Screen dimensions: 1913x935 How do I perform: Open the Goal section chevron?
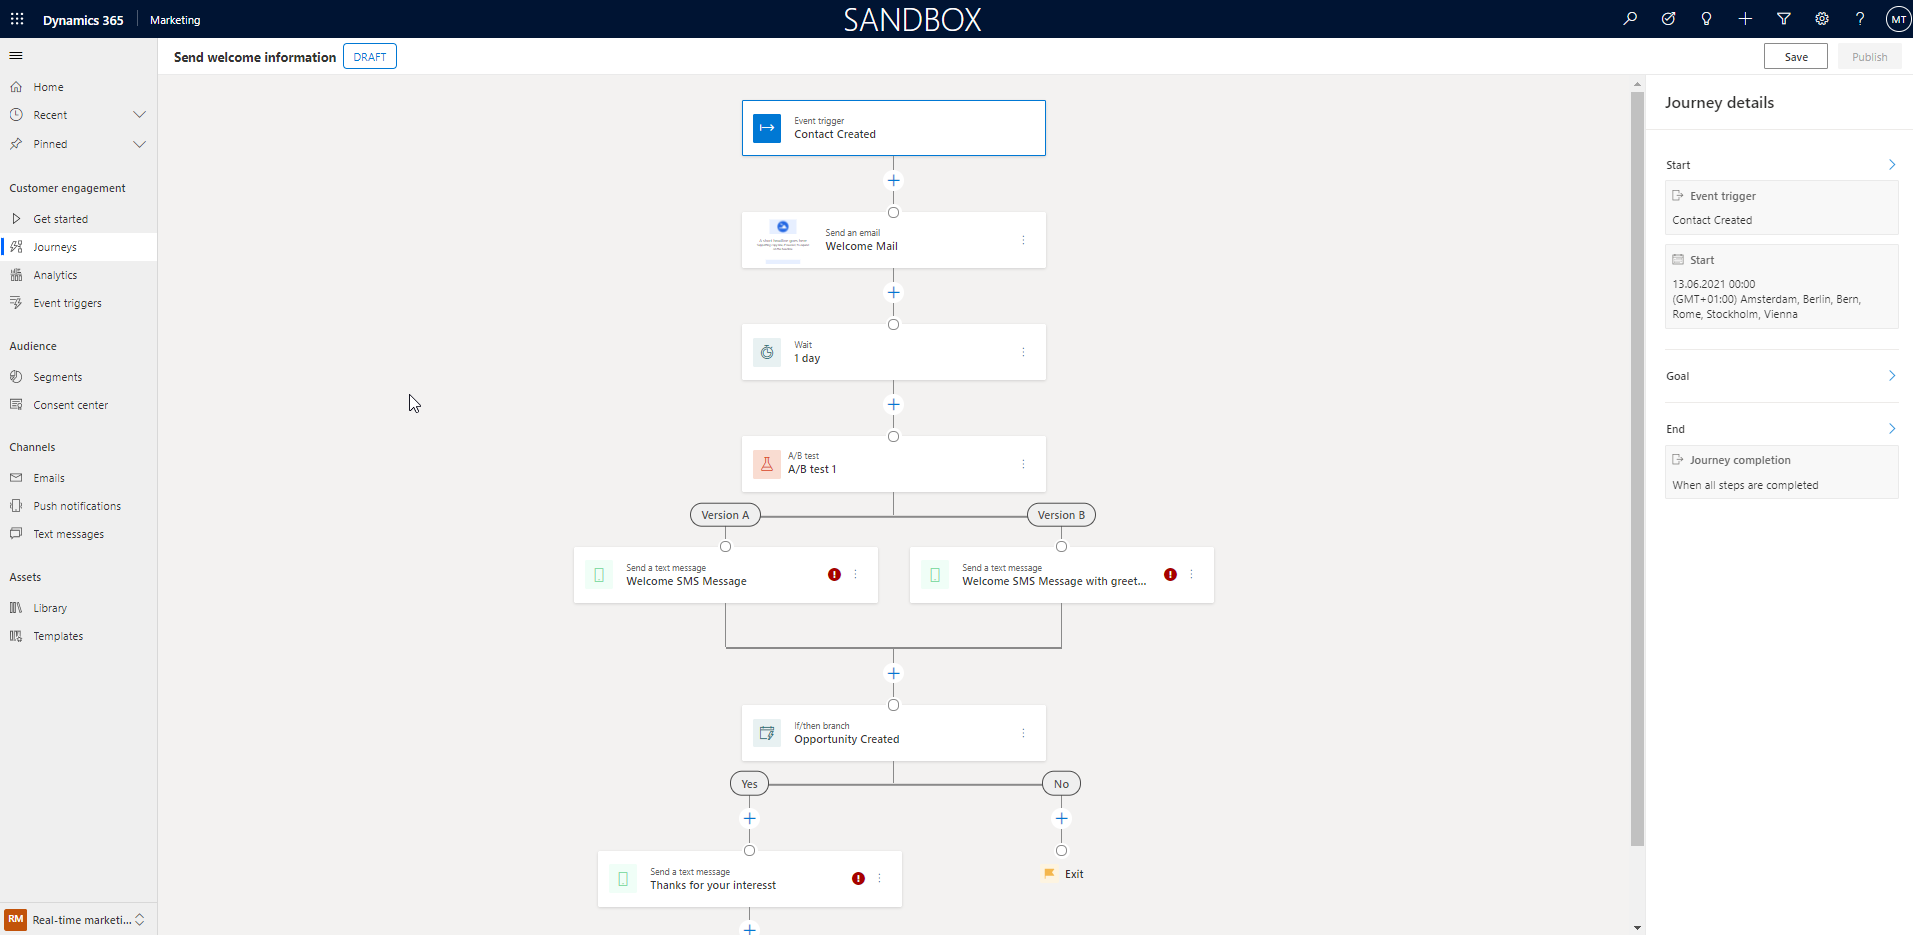click(x=1891, y=376)
